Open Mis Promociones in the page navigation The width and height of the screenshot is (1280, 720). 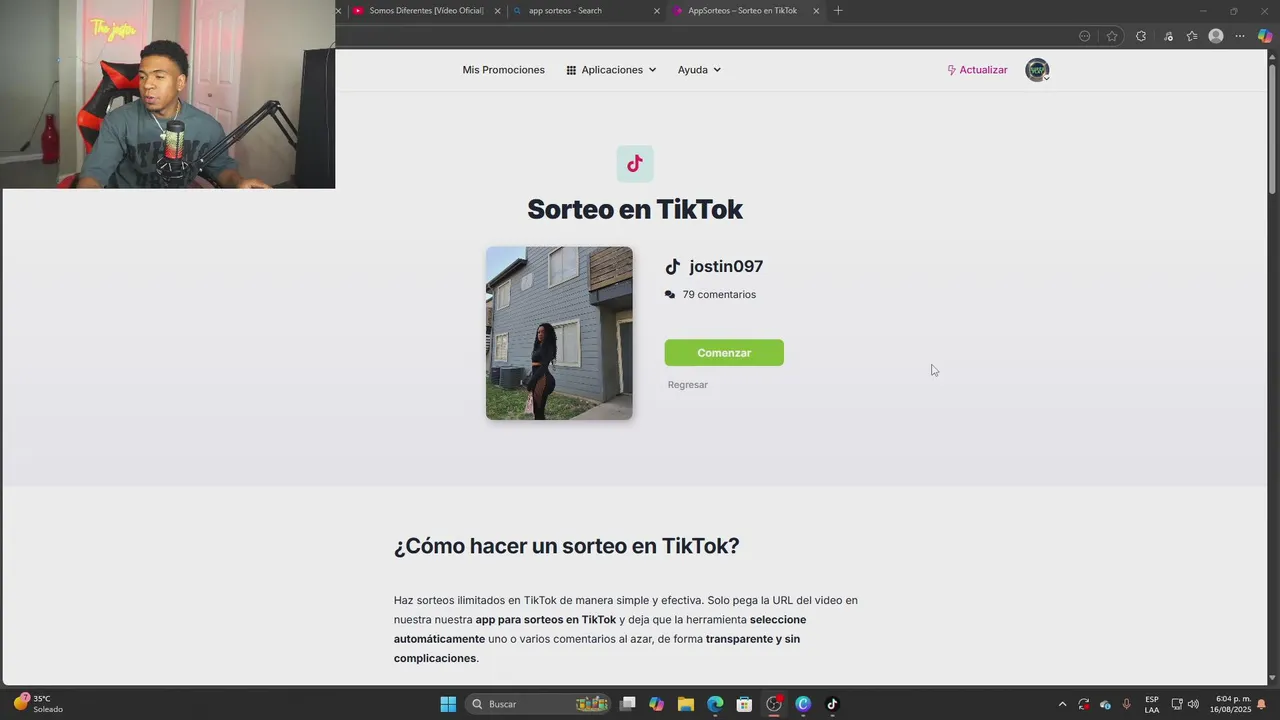click(x=503, y=70)
